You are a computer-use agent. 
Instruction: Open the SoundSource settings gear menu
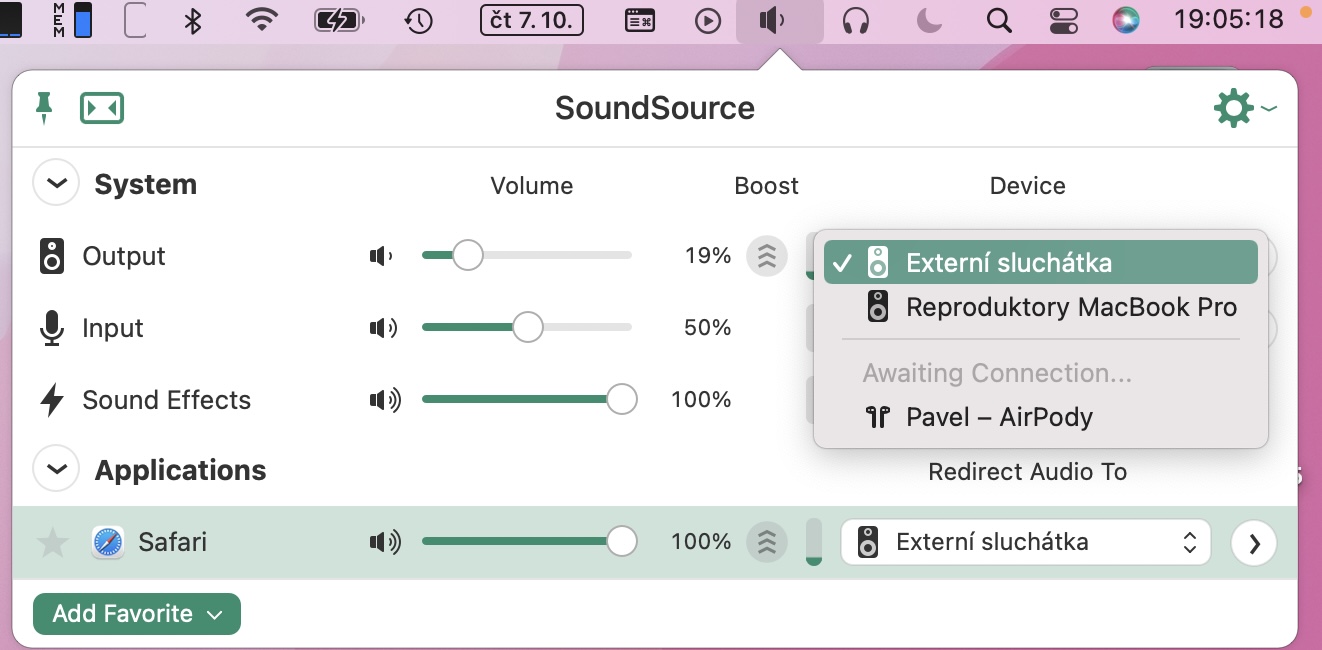[x=1234, y=107]
